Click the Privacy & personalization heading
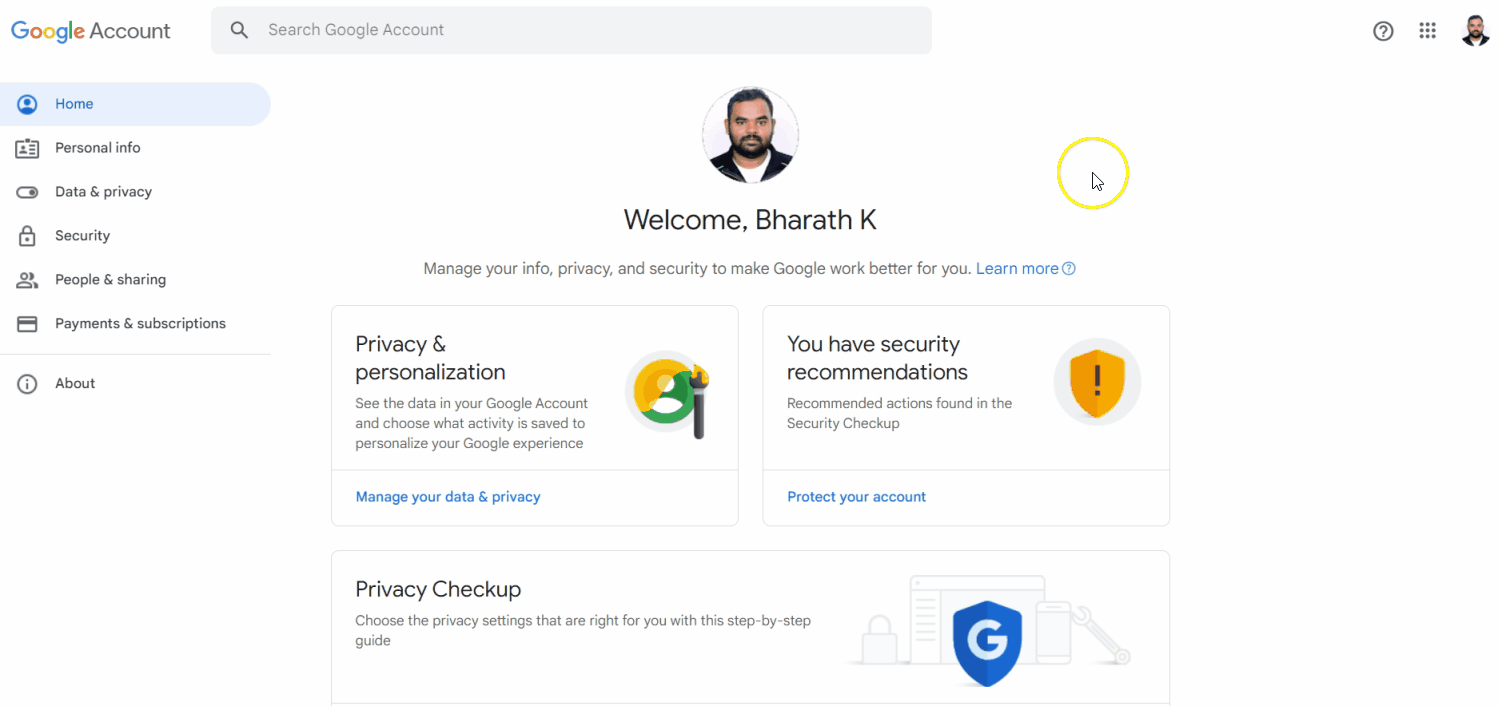This screenshot has width=1498, height=706. (x=430, y=358)
